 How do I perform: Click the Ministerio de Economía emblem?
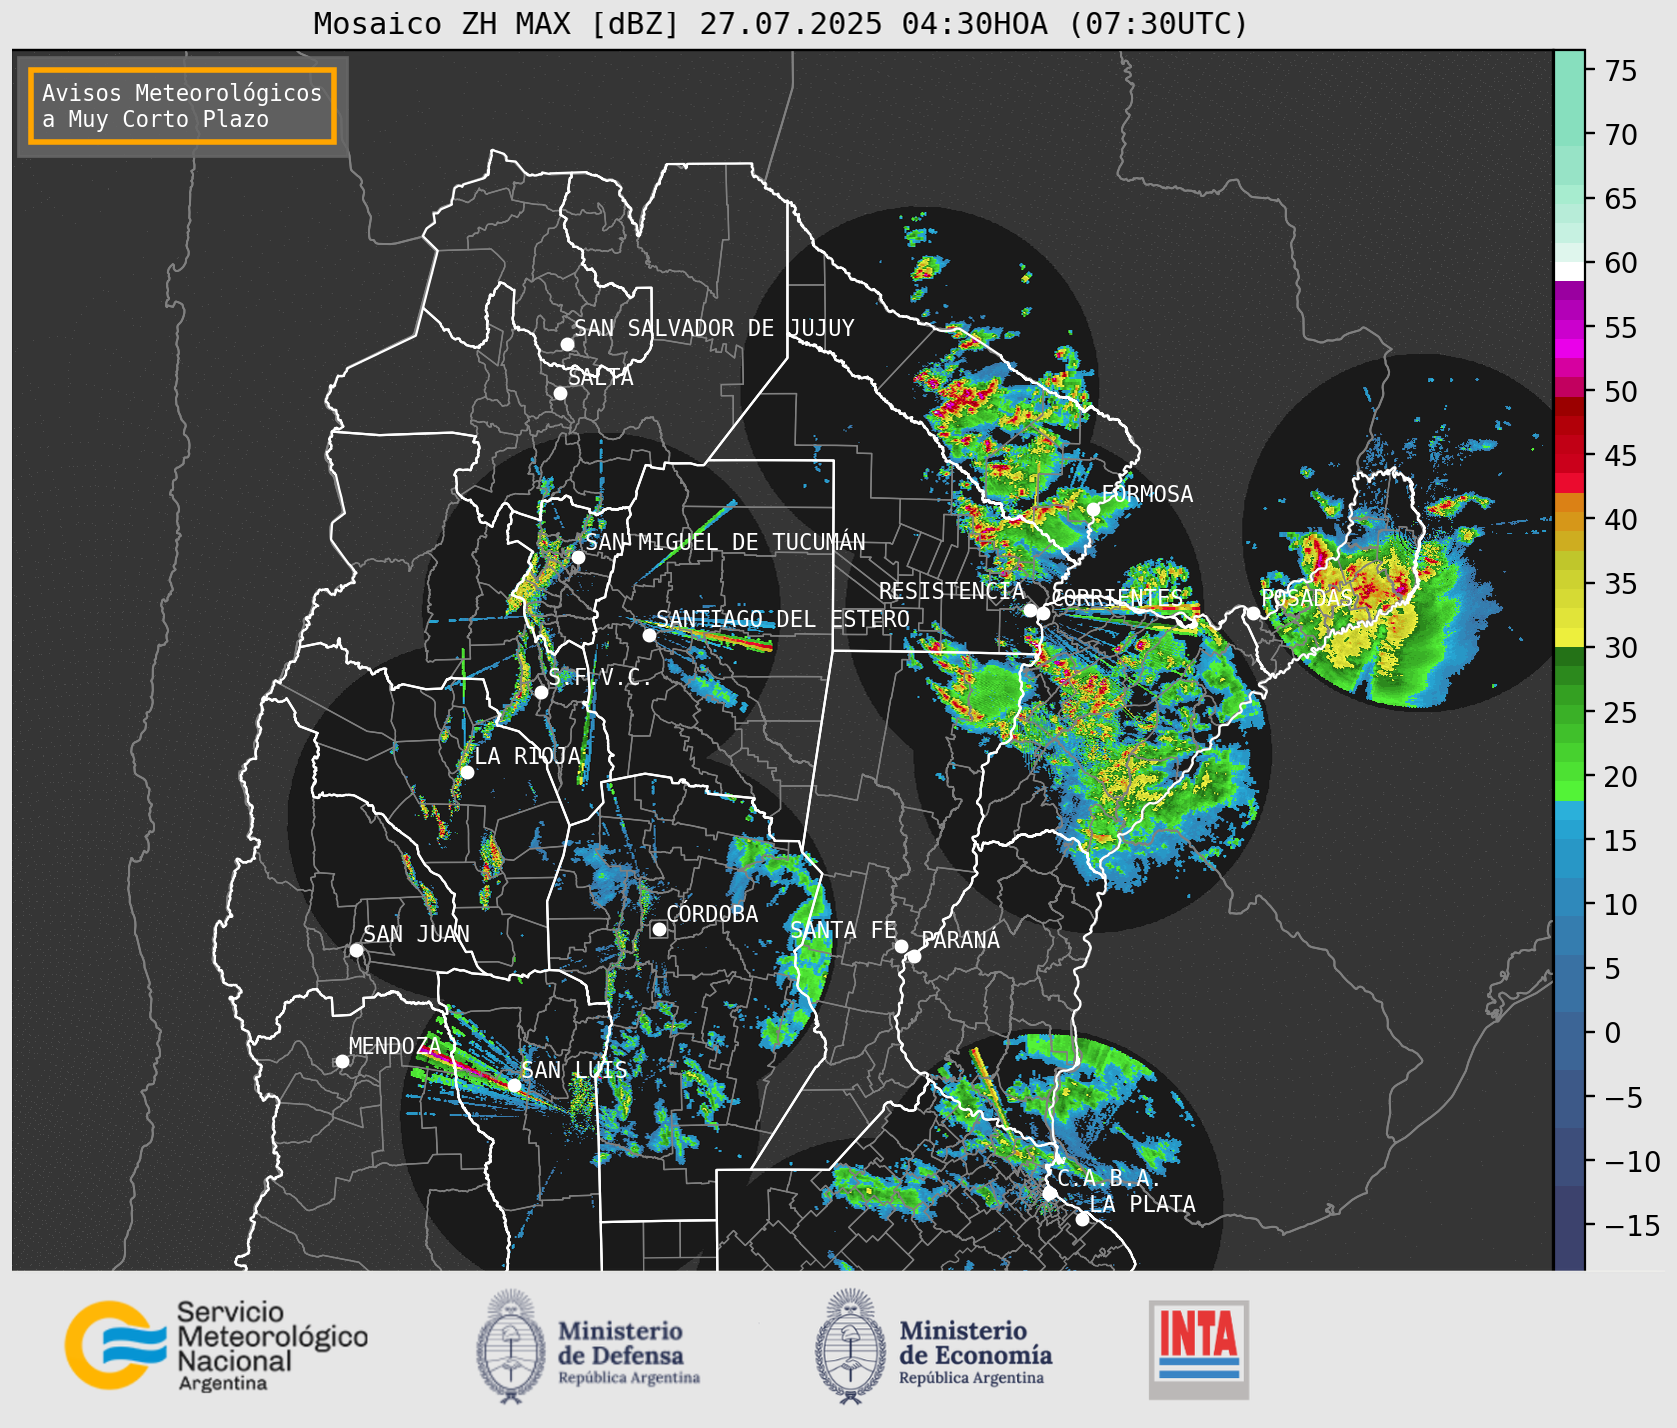[852, 1346]
